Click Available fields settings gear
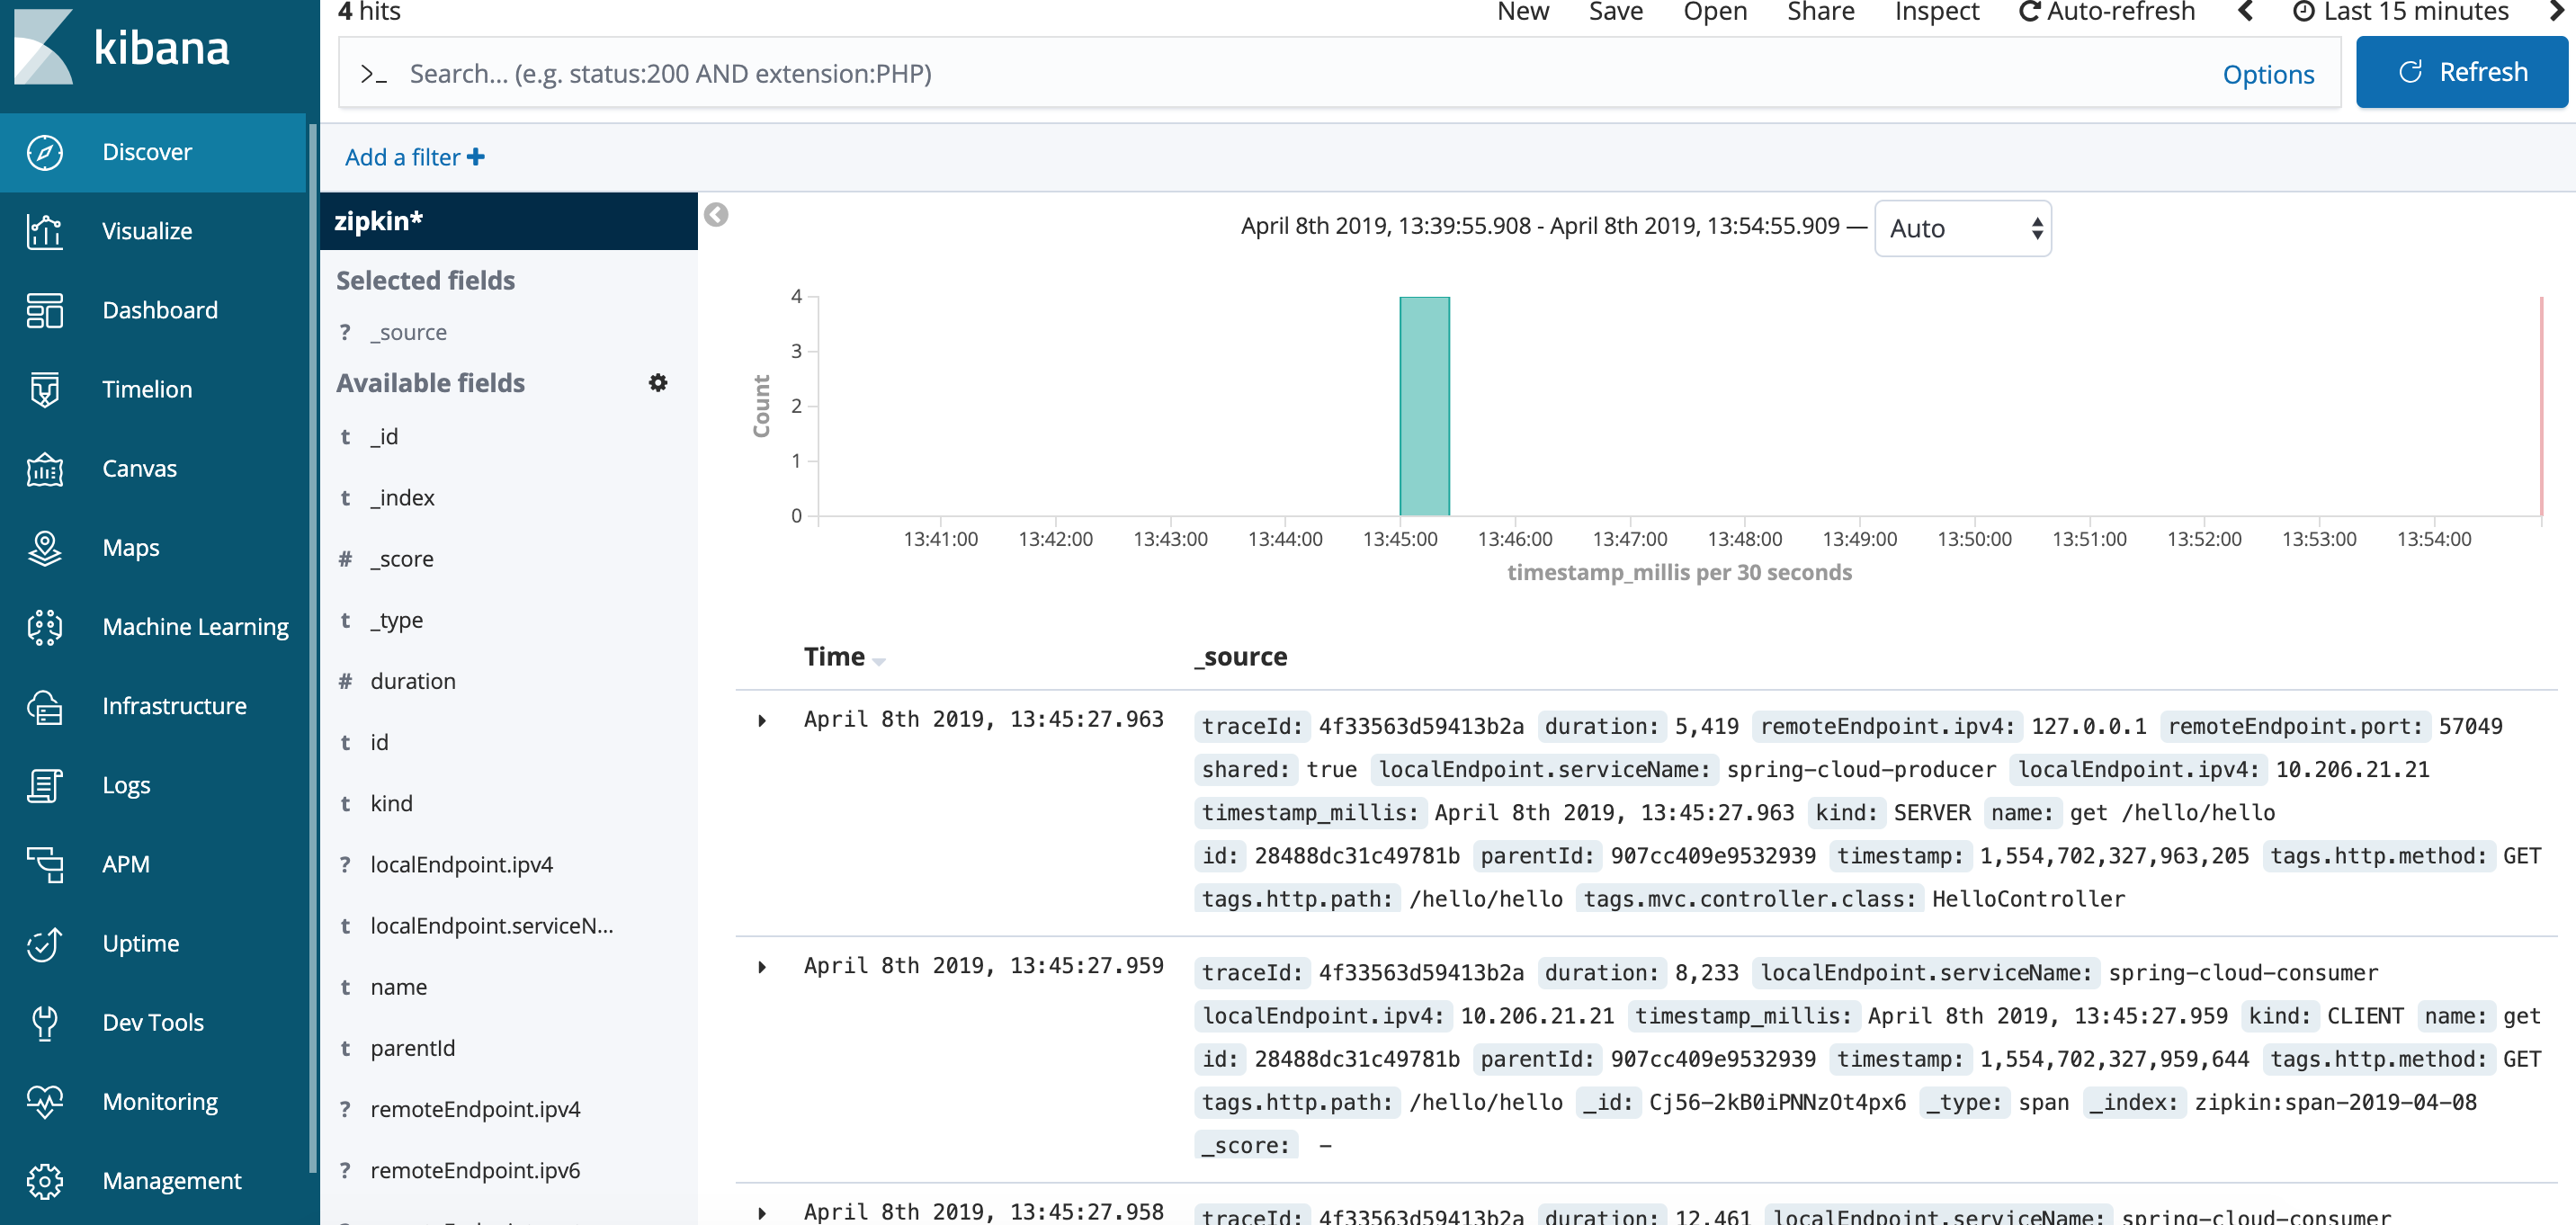This screenshot has height=1225, width=2576. pos(658,383)
